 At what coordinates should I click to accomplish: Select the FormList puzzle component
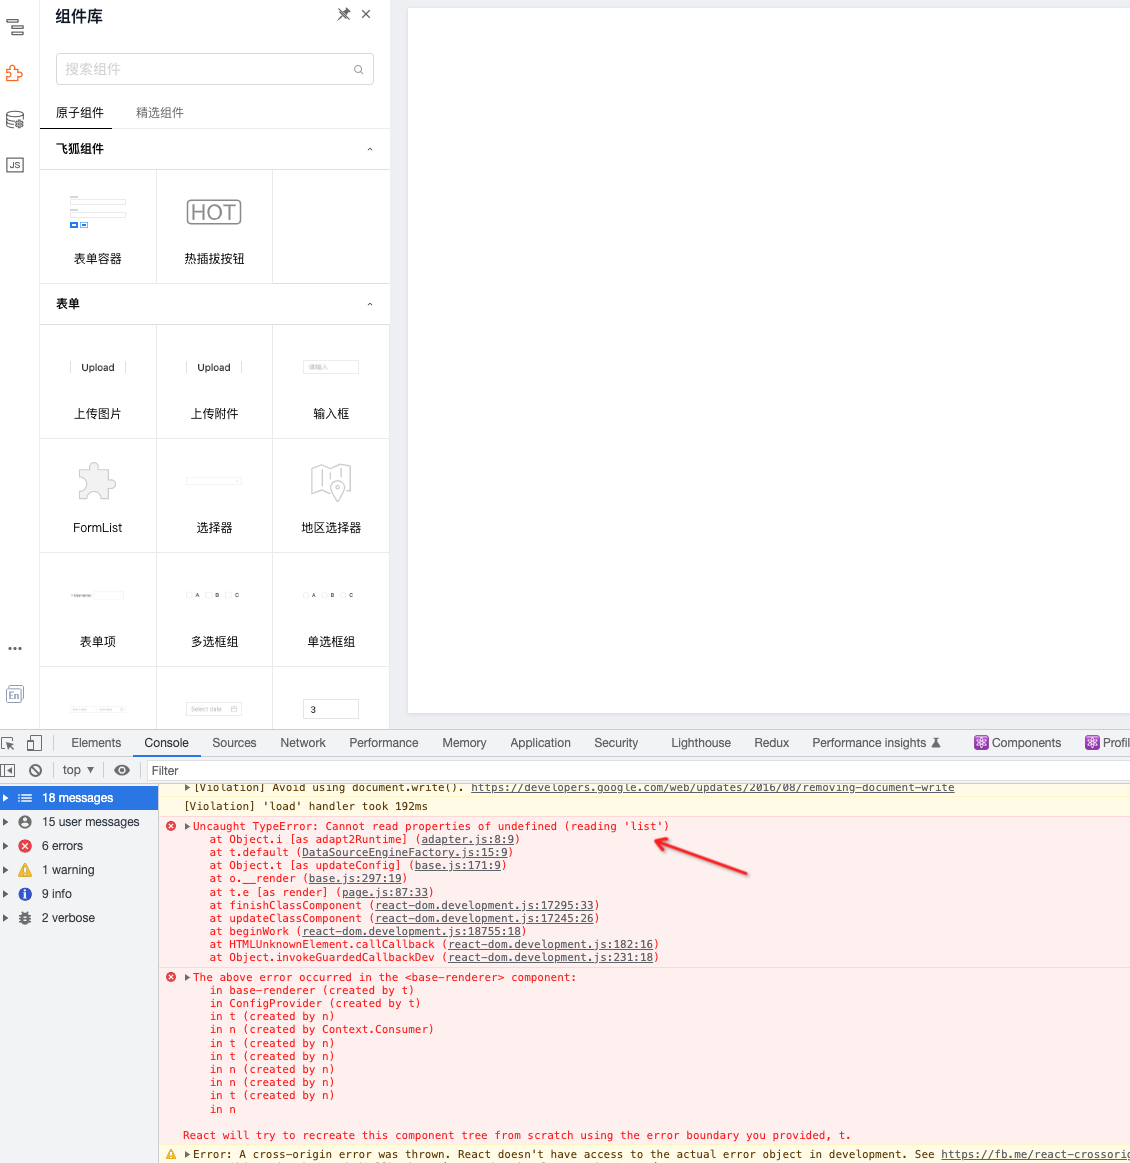98,495
